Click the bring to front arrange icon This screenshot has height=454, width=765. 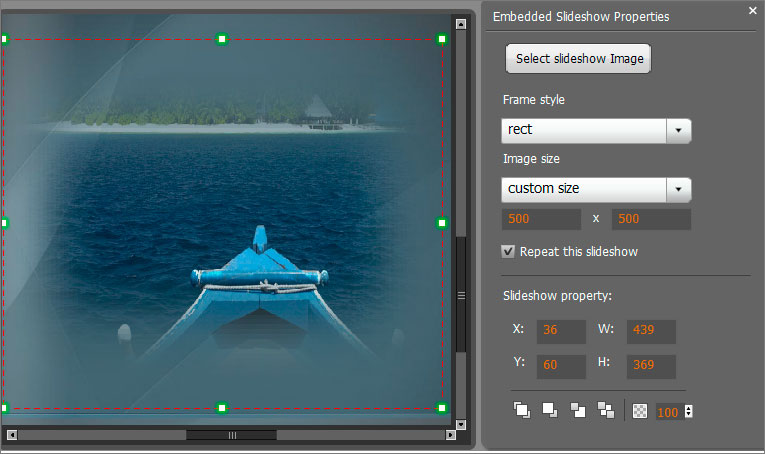[521, 409]
